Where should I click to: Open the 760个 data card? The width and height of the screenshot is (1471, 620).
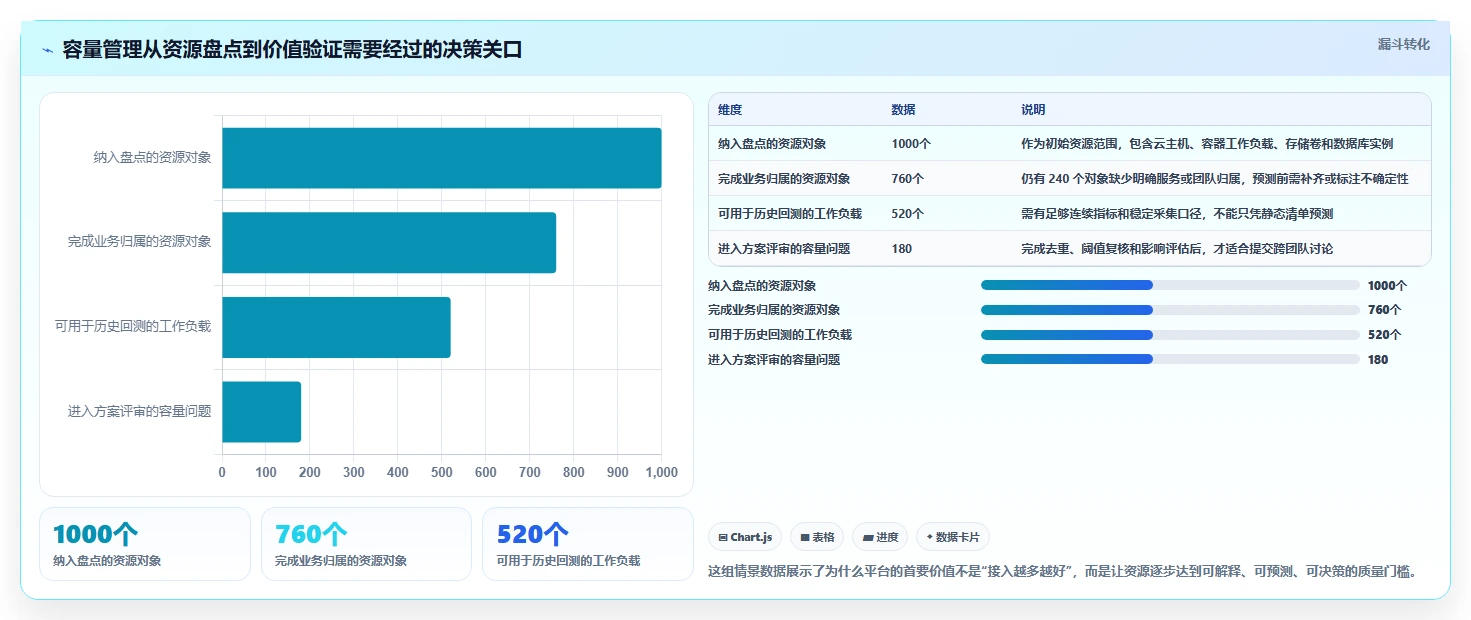(366, 544)
